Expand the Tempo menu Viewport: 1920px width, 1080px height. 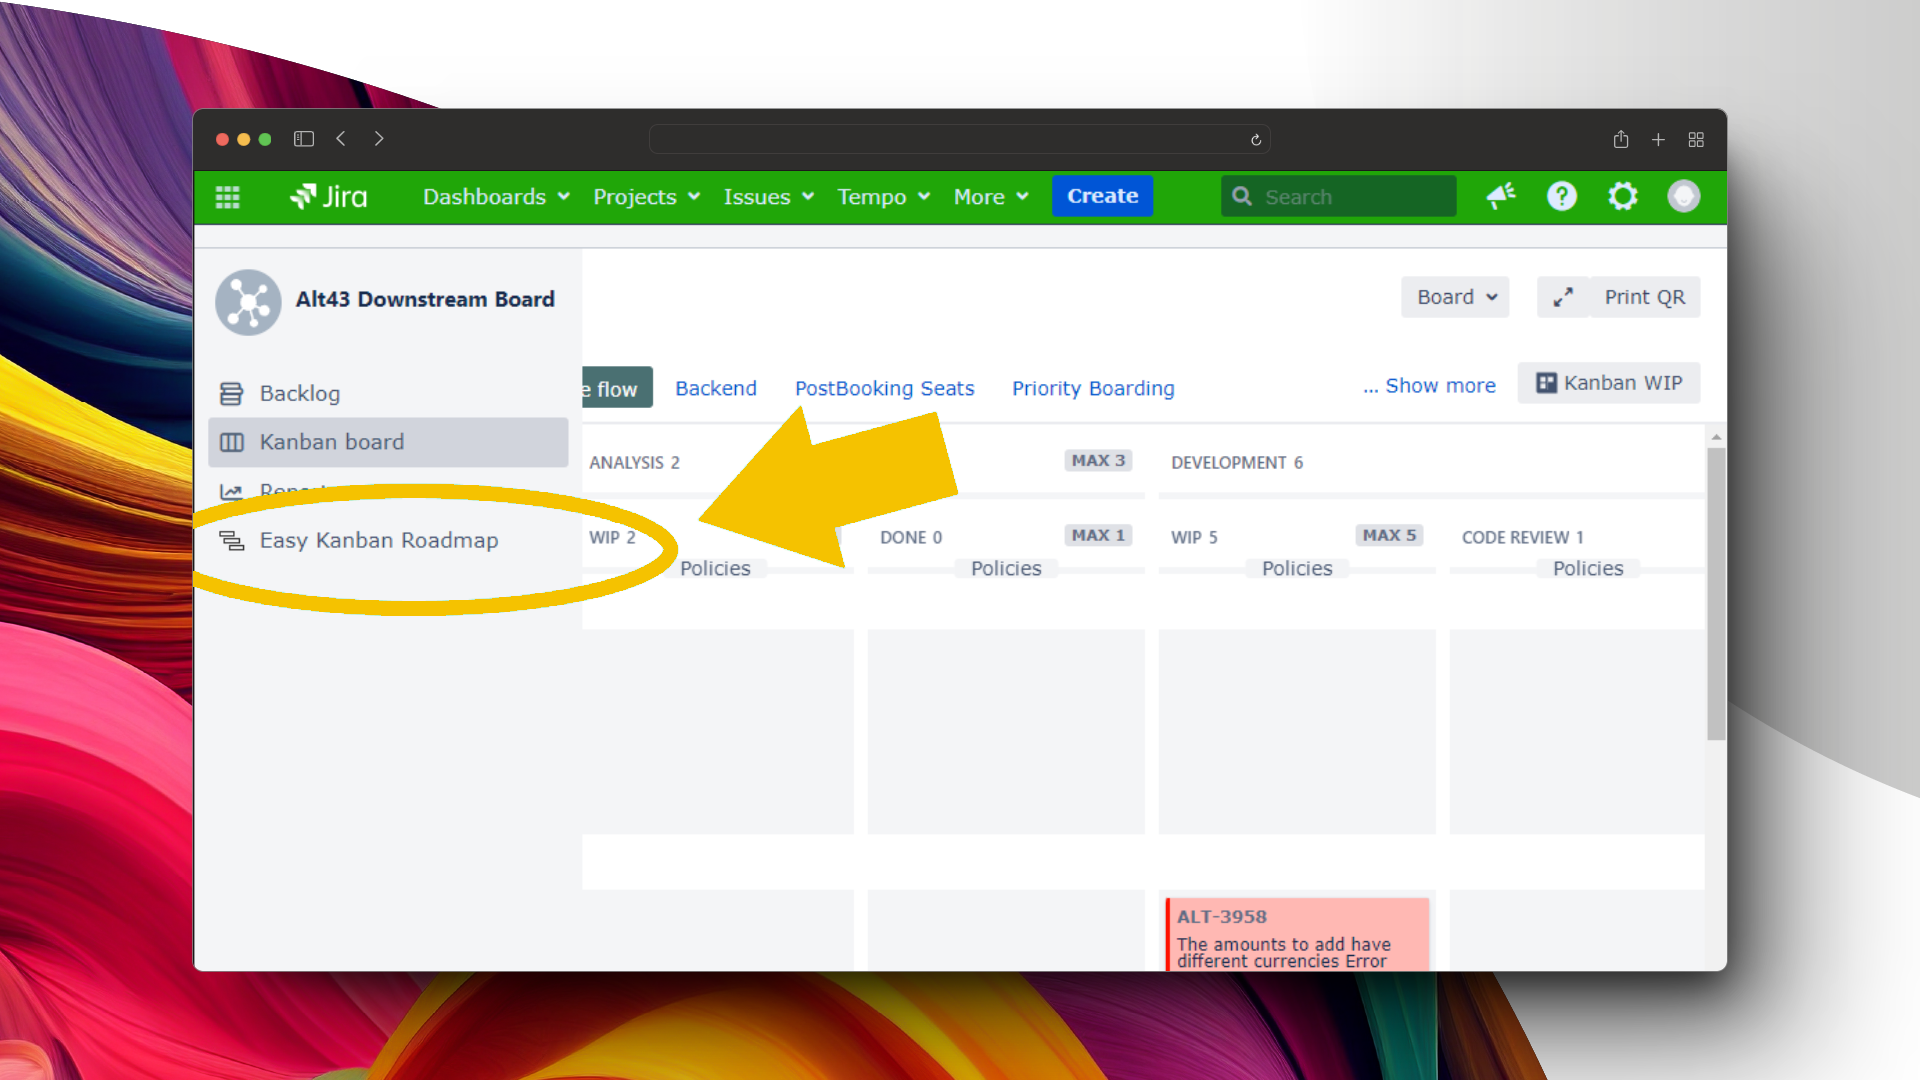pos(883,197)
